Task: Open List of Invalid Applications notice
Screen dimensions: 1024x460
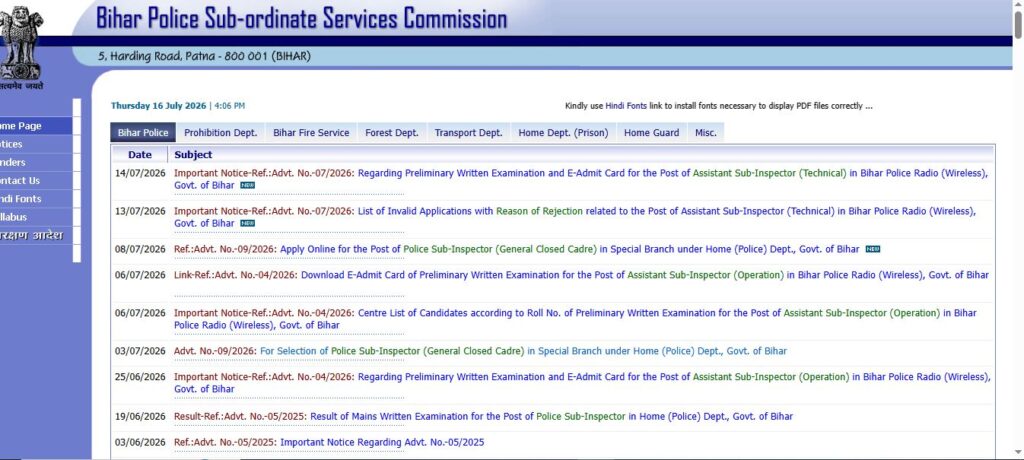Action: (575, 217)
